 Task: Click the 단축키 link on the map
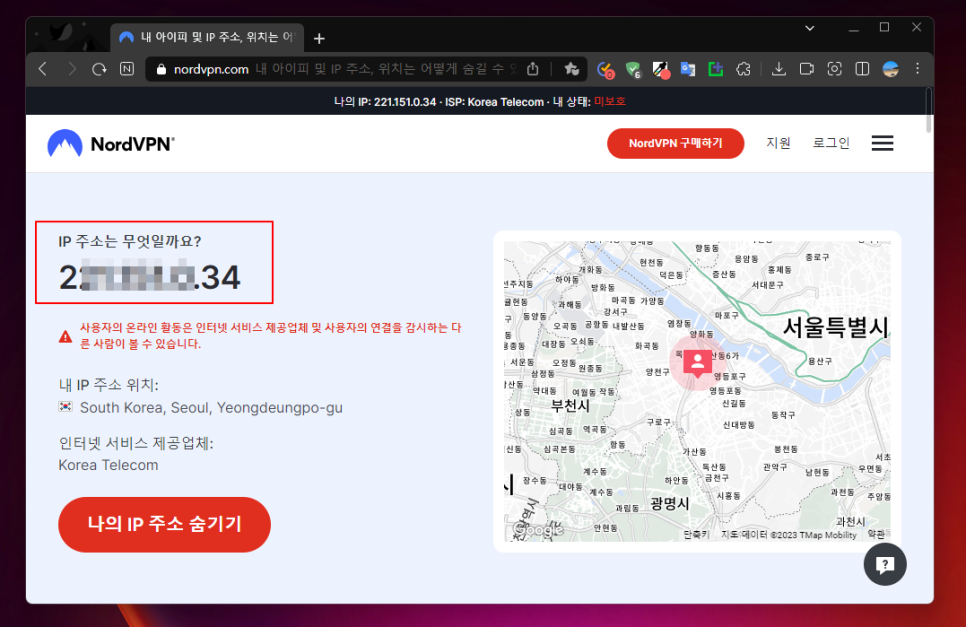696,535
